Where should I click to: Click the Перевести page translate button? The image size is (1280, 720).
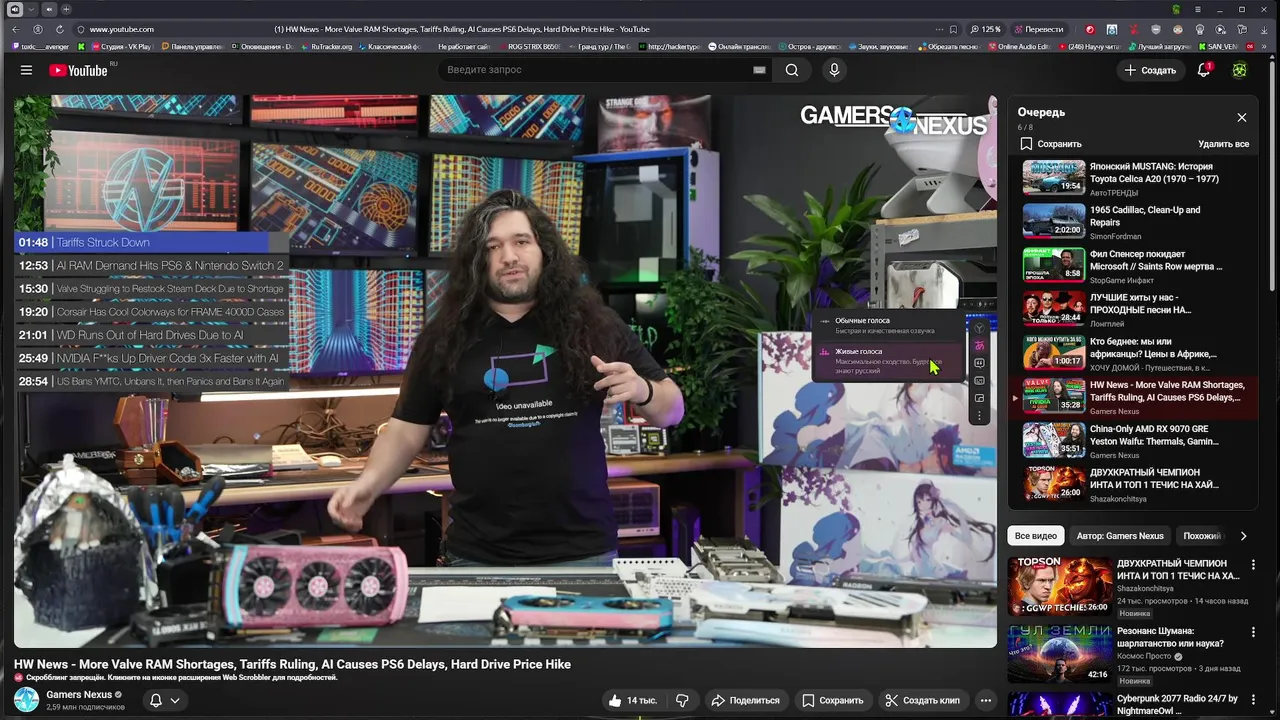(x=1039, y=29)
